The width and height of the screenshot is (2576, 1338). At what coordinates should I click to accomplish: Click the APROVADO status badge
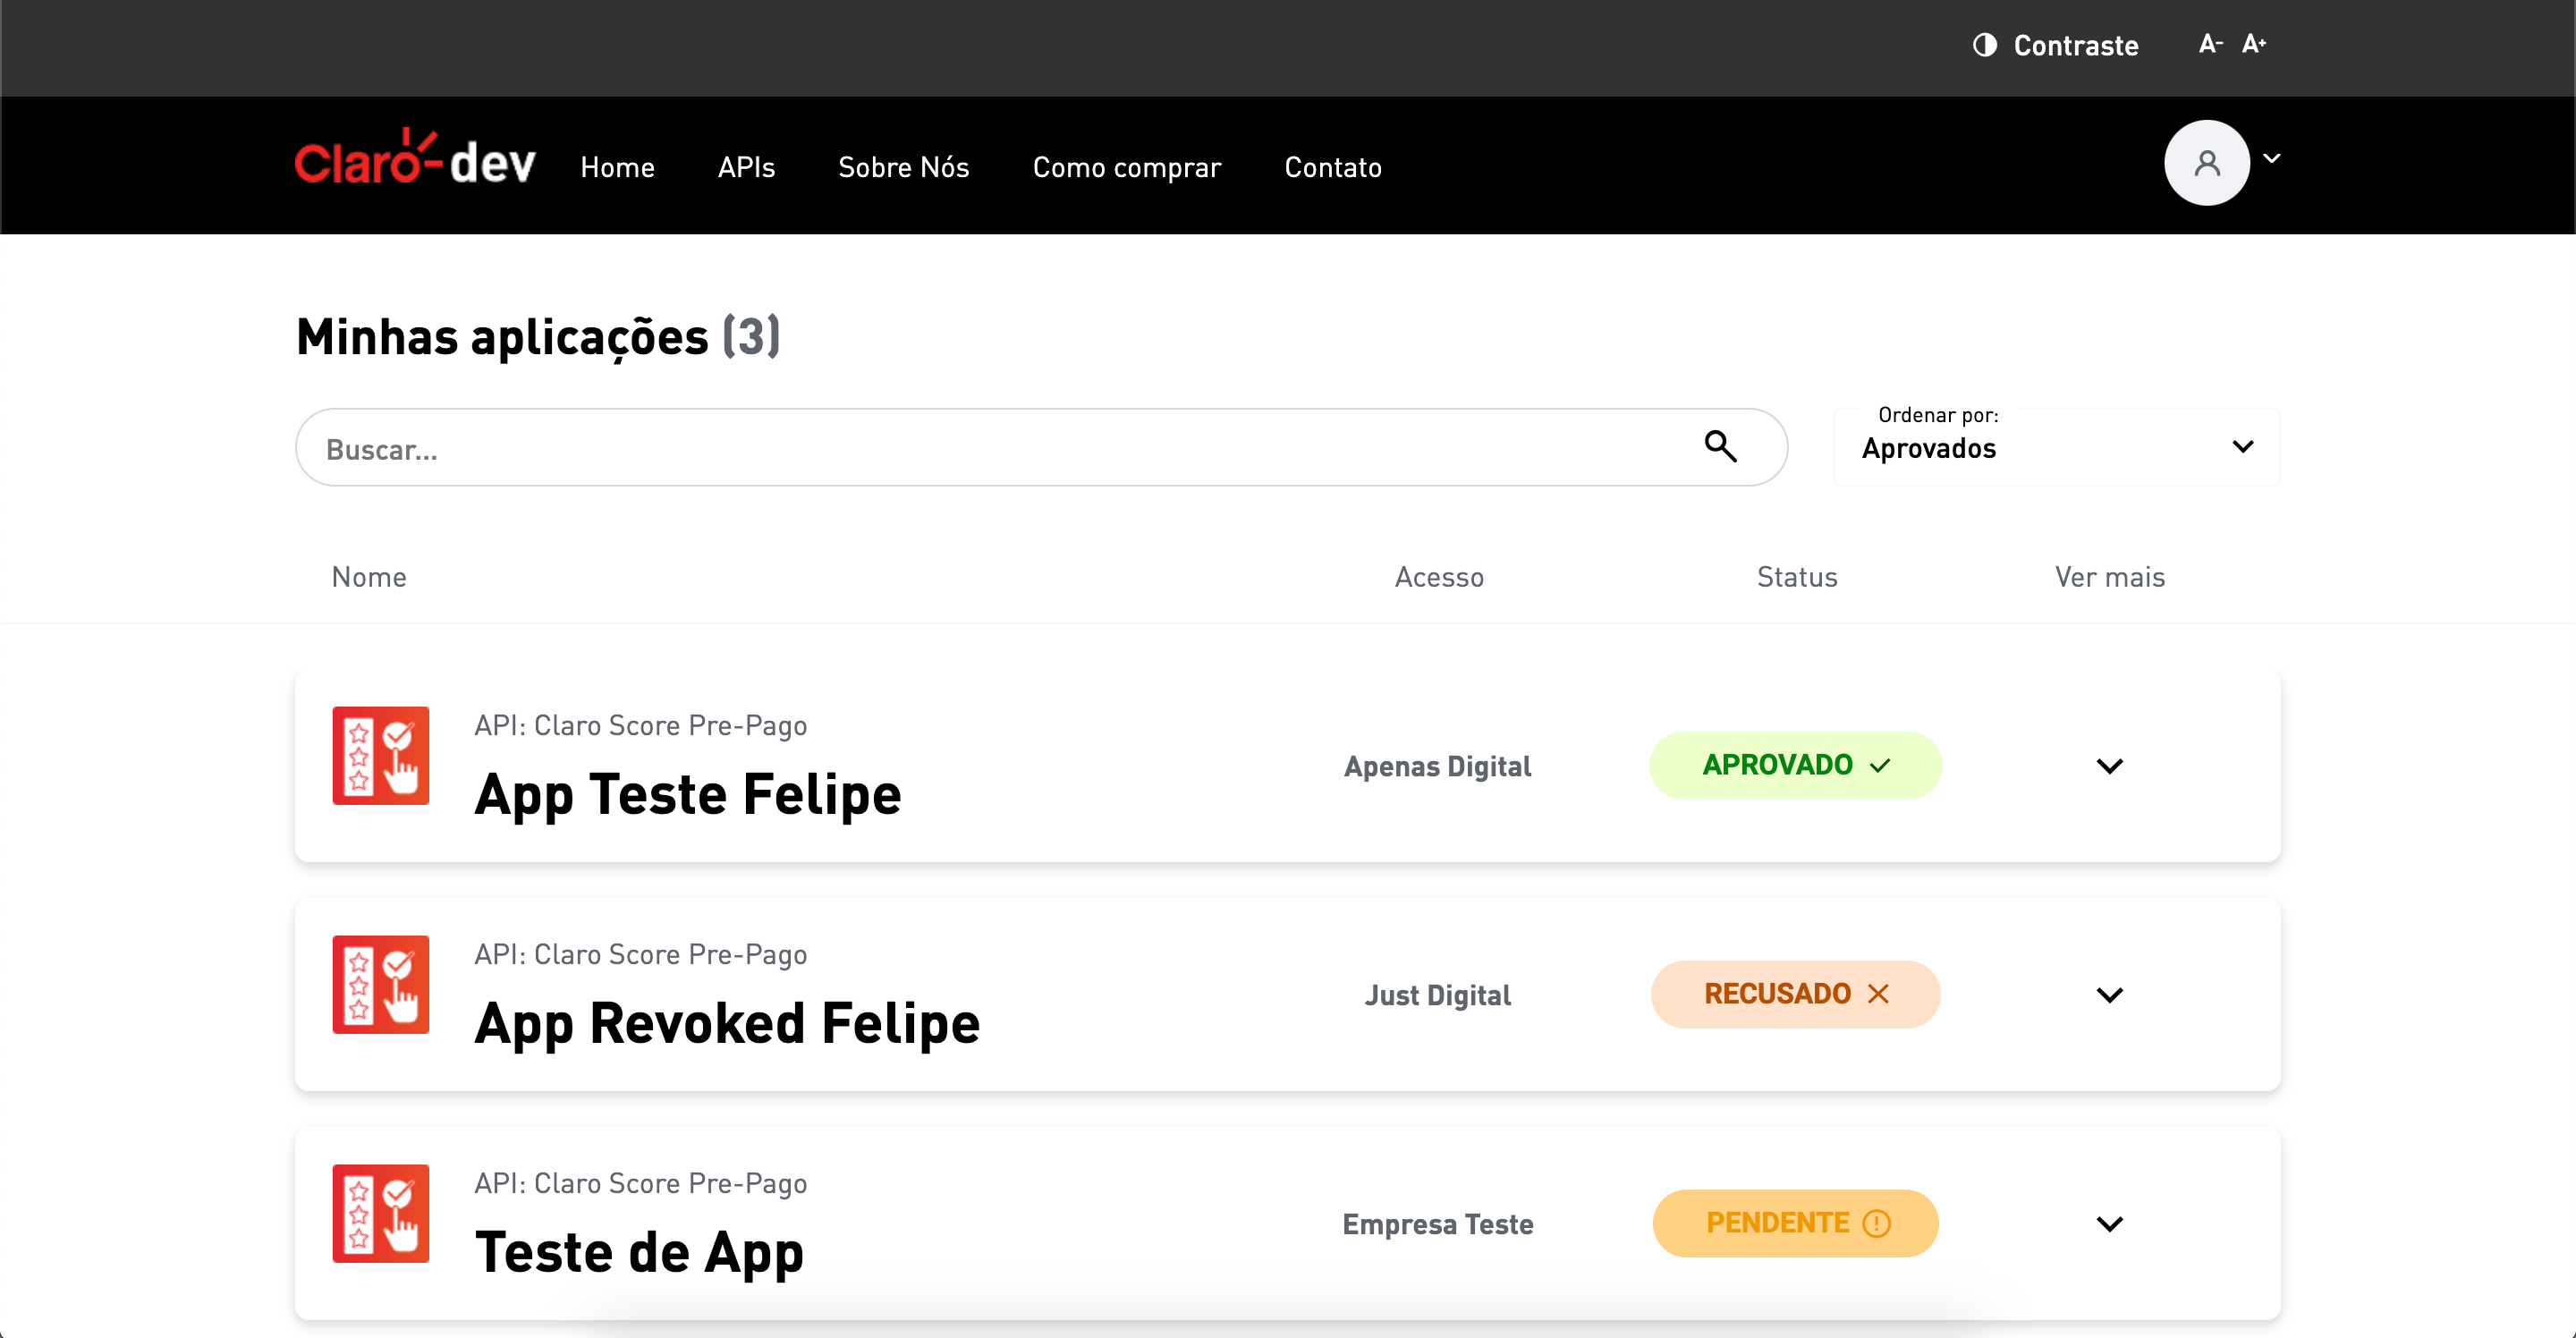pos(1795,766)
